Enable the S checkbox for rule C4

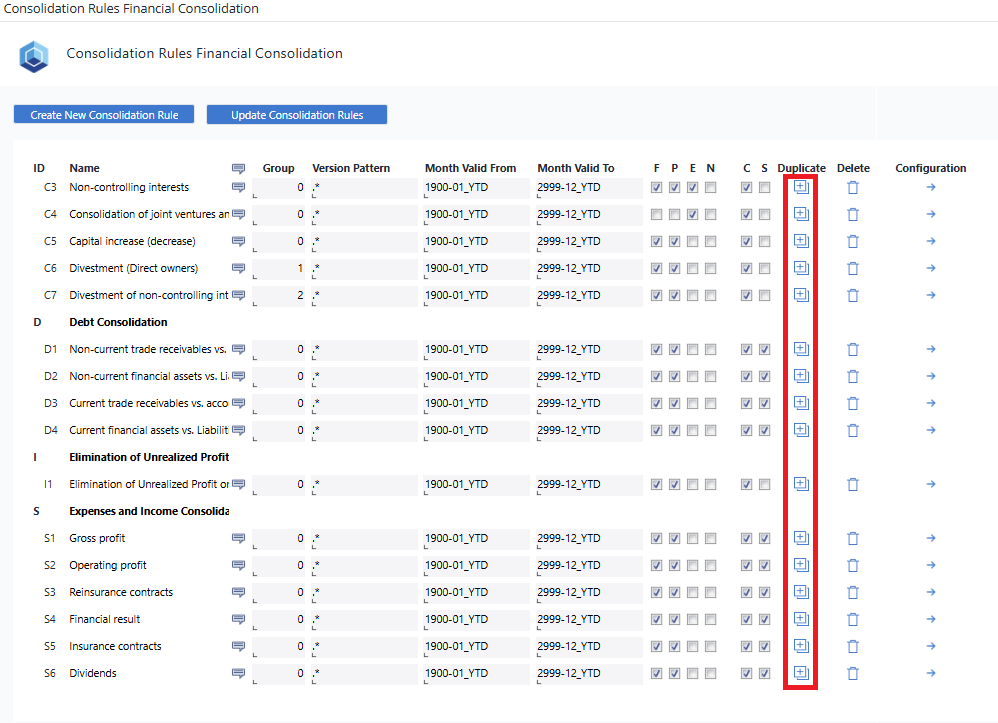tap(764, 214)
